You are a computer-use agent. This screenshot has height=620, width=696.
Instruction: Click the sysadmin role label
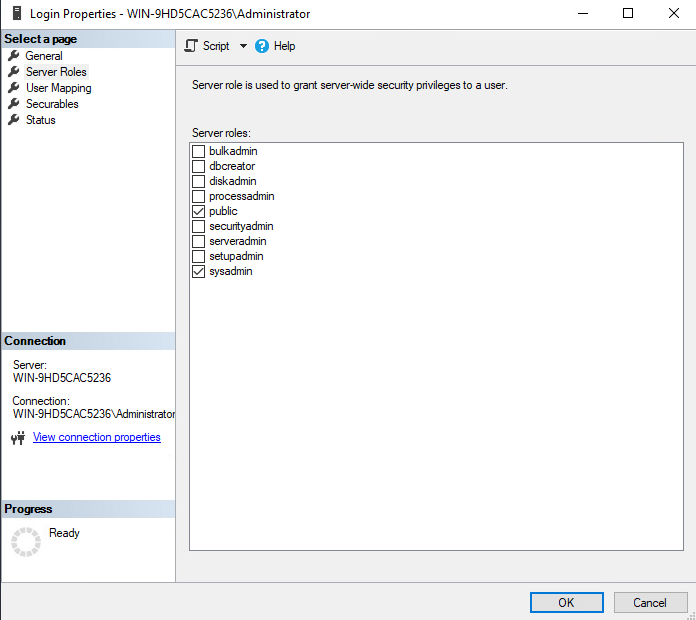tap(230, 271)
